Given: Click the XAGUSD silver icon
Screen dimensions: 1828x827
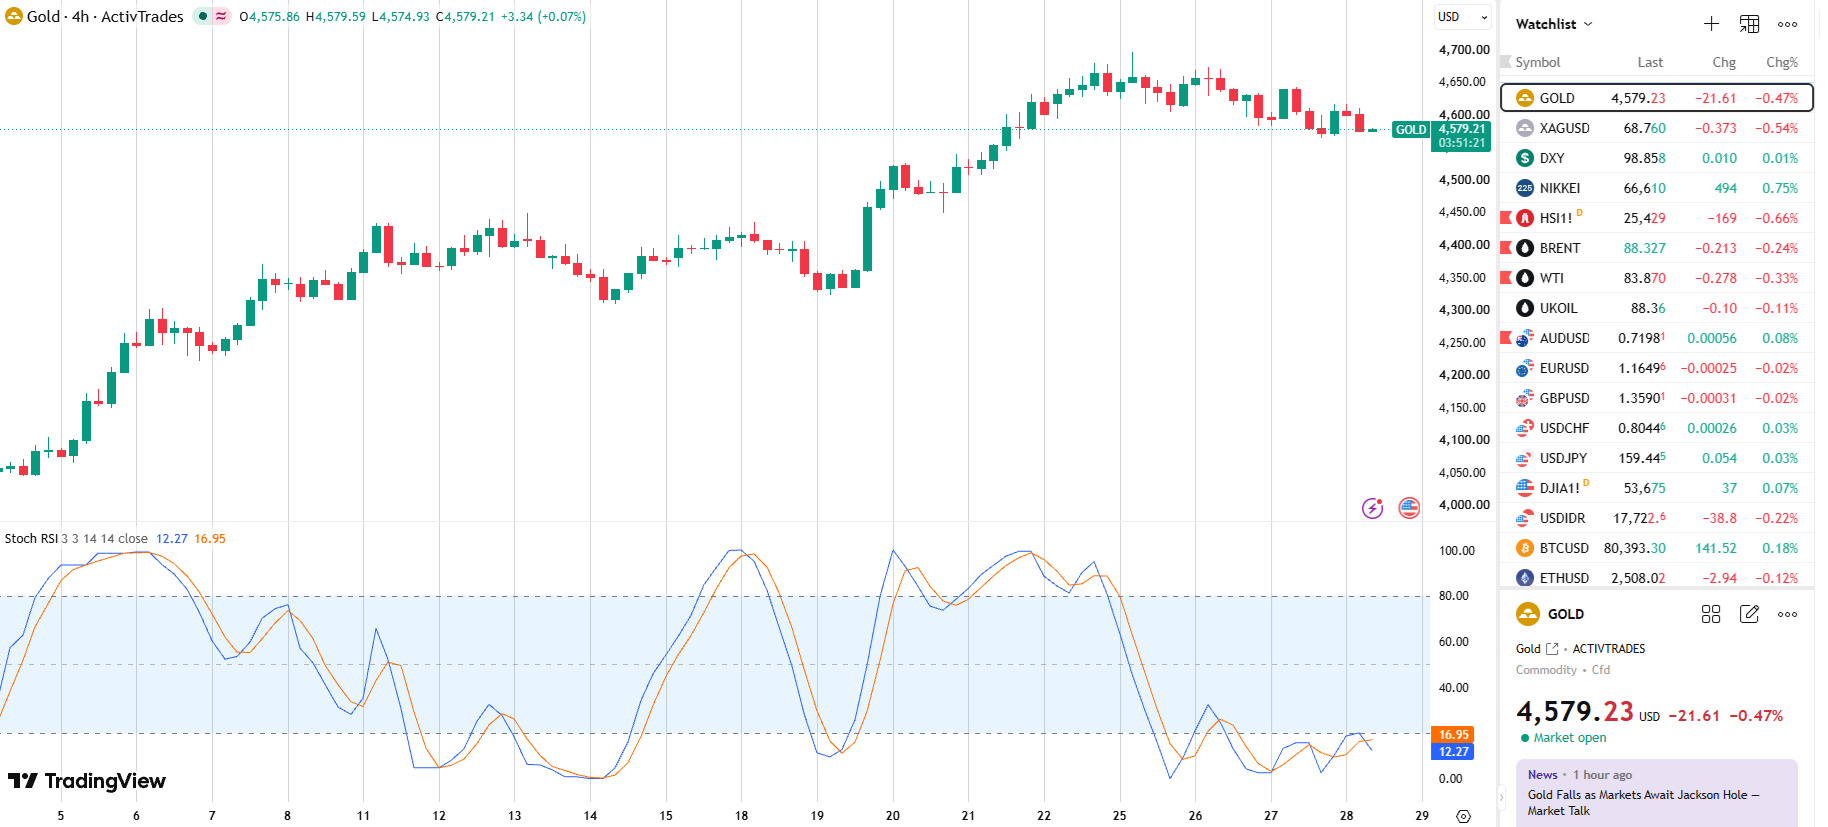Looking at the screenshot, I should point(1525,128).
